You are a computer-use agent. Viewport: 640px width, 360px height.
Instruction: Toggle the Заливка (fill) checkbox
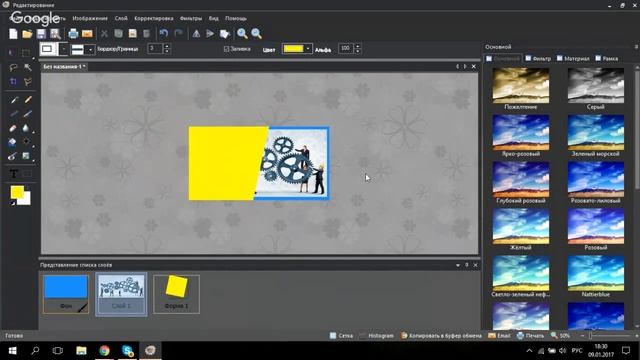click(227, 49)
